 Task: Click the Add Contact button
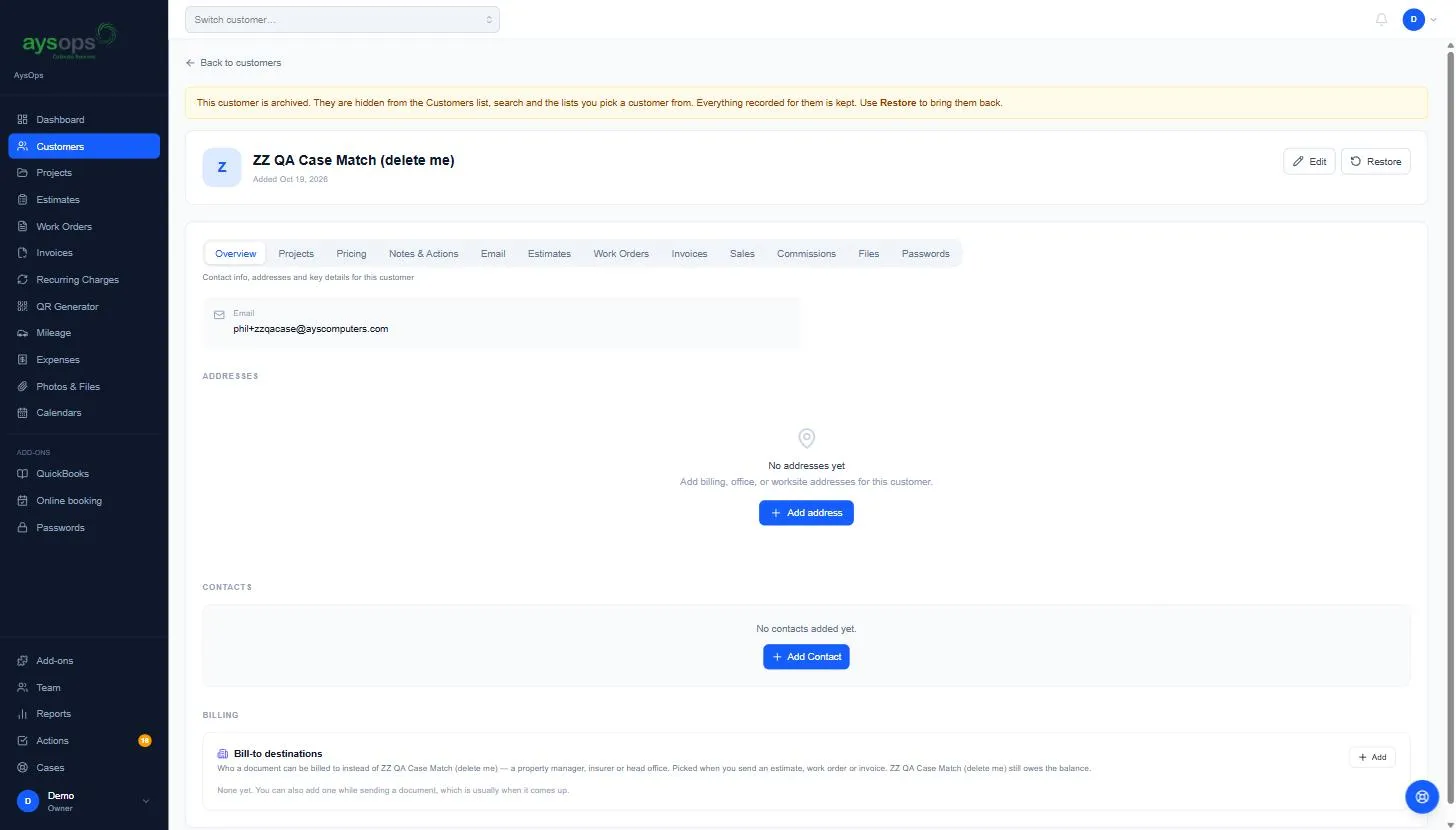[806, 657]
